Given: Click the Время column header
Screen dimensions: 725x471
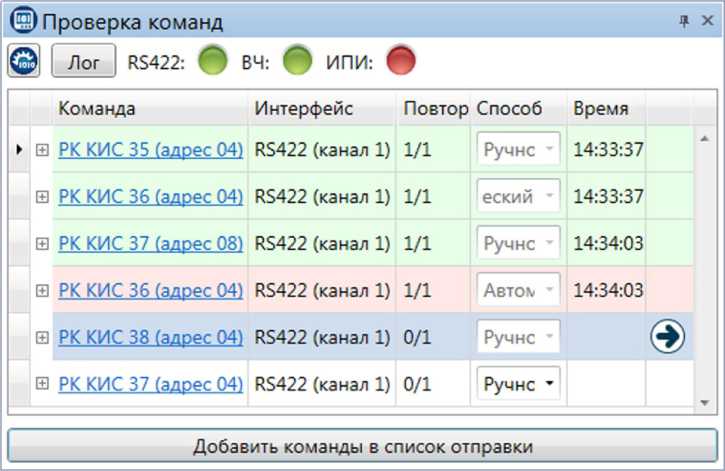Looking at the screenshot, I should tap(607, 109).
